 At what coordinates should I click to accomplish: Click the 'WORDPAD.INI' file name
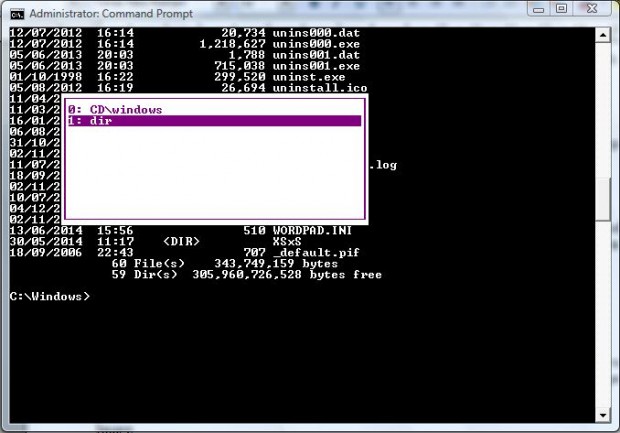coord(312,231)
